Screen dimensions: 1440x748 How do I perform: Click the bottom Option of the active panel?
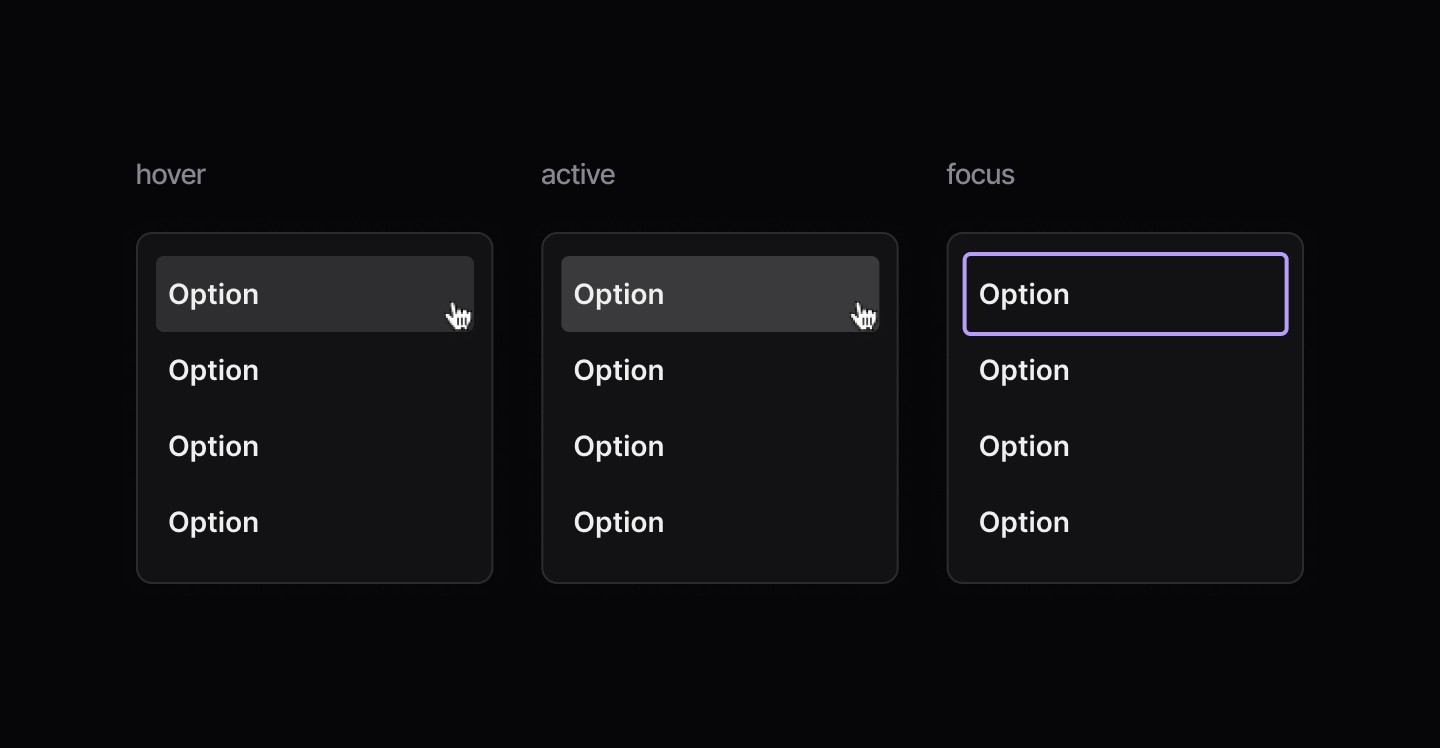pyautogui.click(x=619, y=522)
